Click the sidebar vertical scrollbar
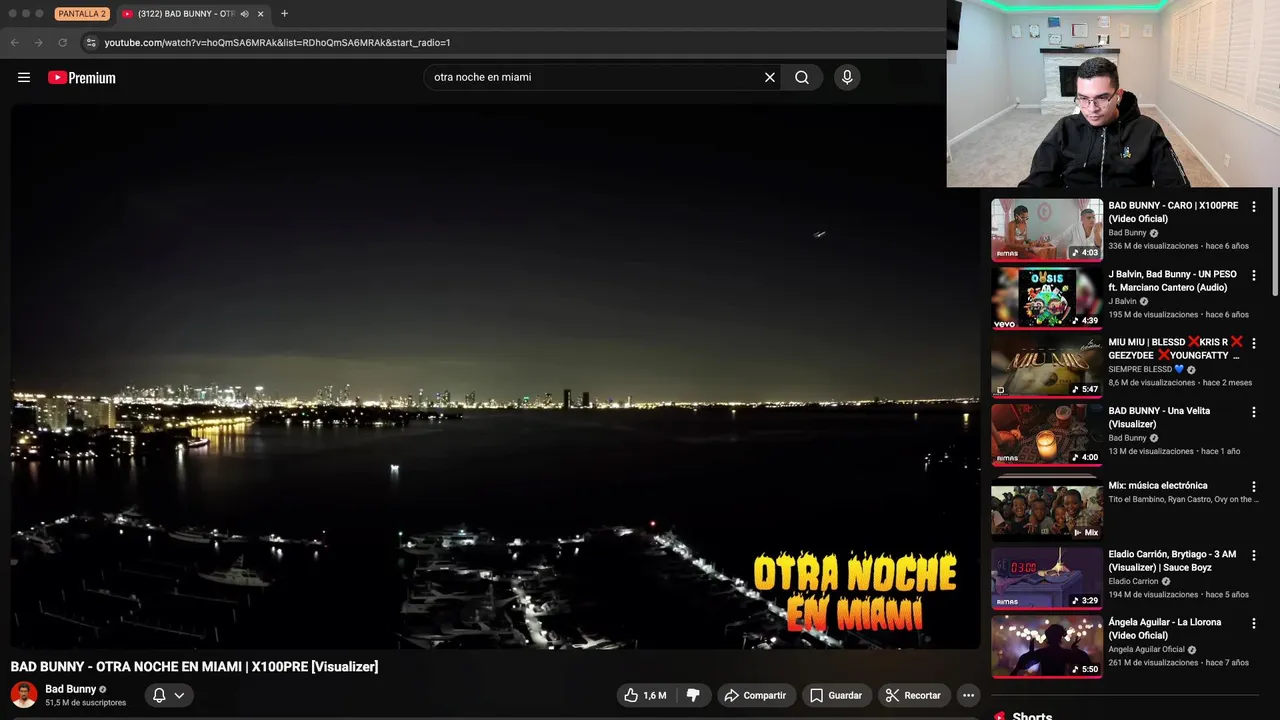This screenshot has width=1280, height=720. click(x=1275, y=240)
